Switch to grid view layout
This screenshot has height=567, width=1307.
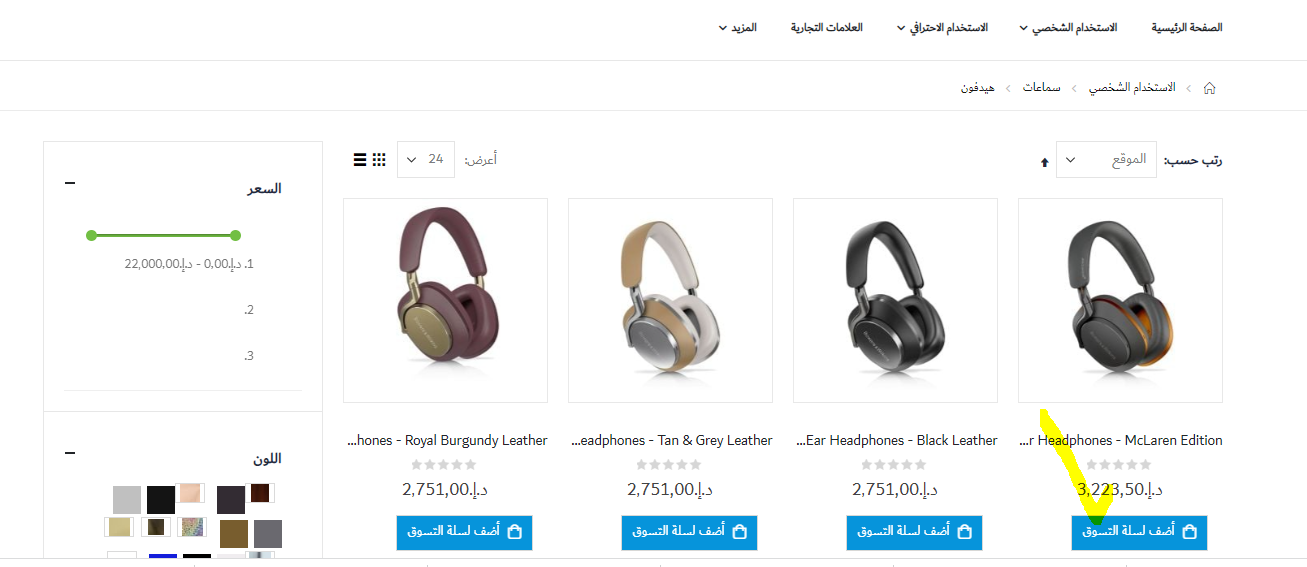tap(379, 159)
